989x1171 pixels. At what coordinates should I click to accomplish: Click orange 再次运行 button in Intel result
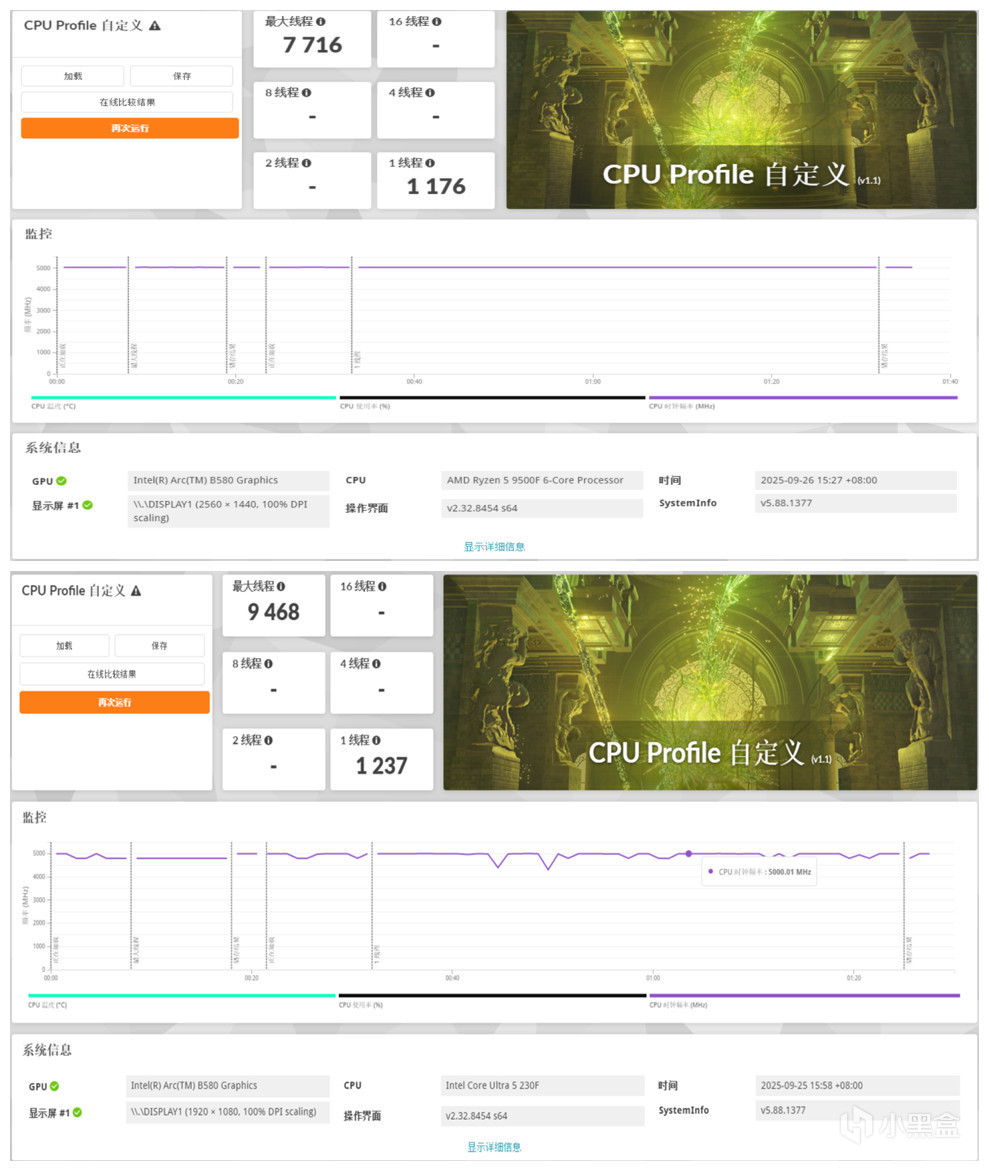114,702
